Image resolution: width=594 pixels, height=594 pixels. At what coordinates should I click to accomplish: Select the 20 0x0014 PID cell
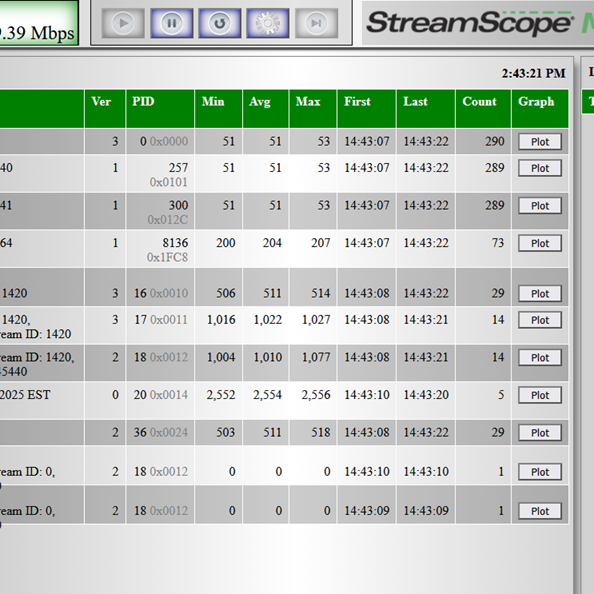pos(160,400)
